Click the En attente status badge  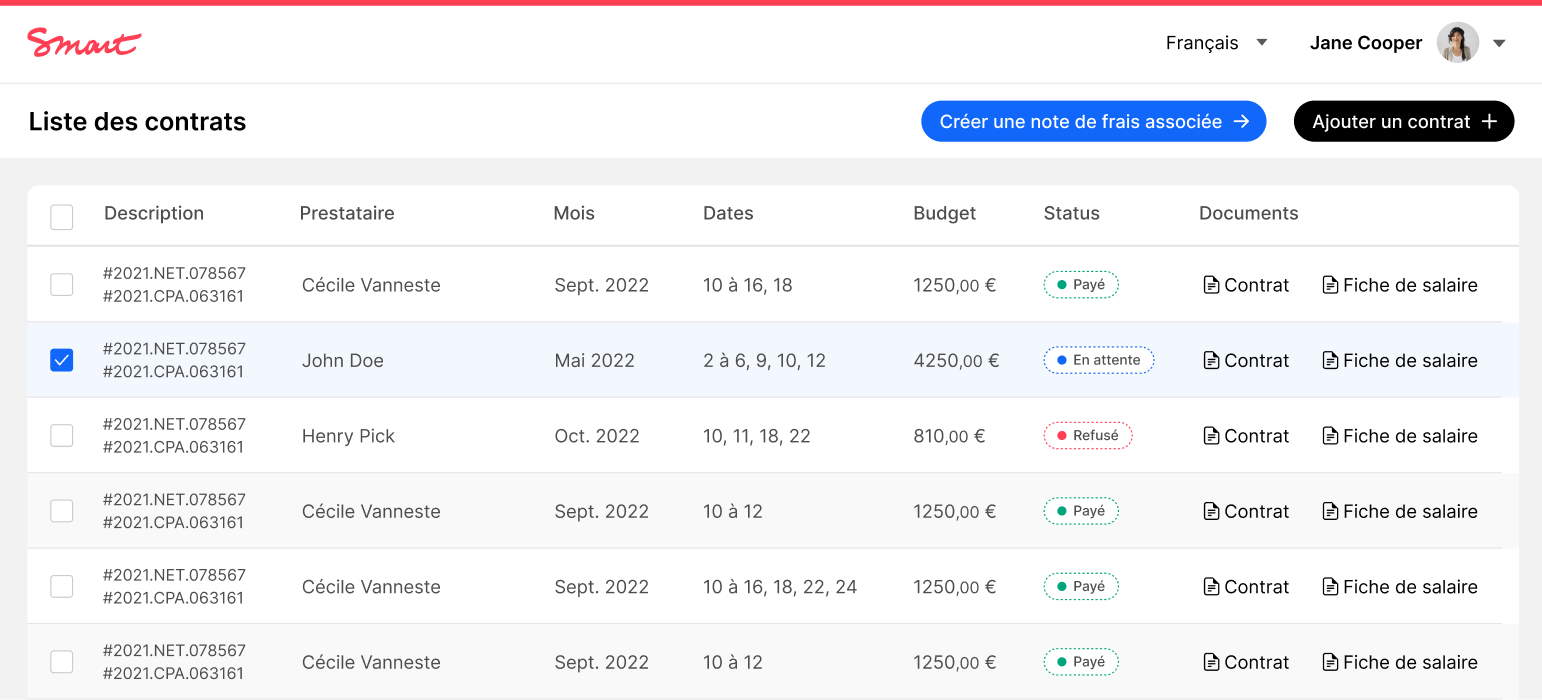pos(1098,361)
